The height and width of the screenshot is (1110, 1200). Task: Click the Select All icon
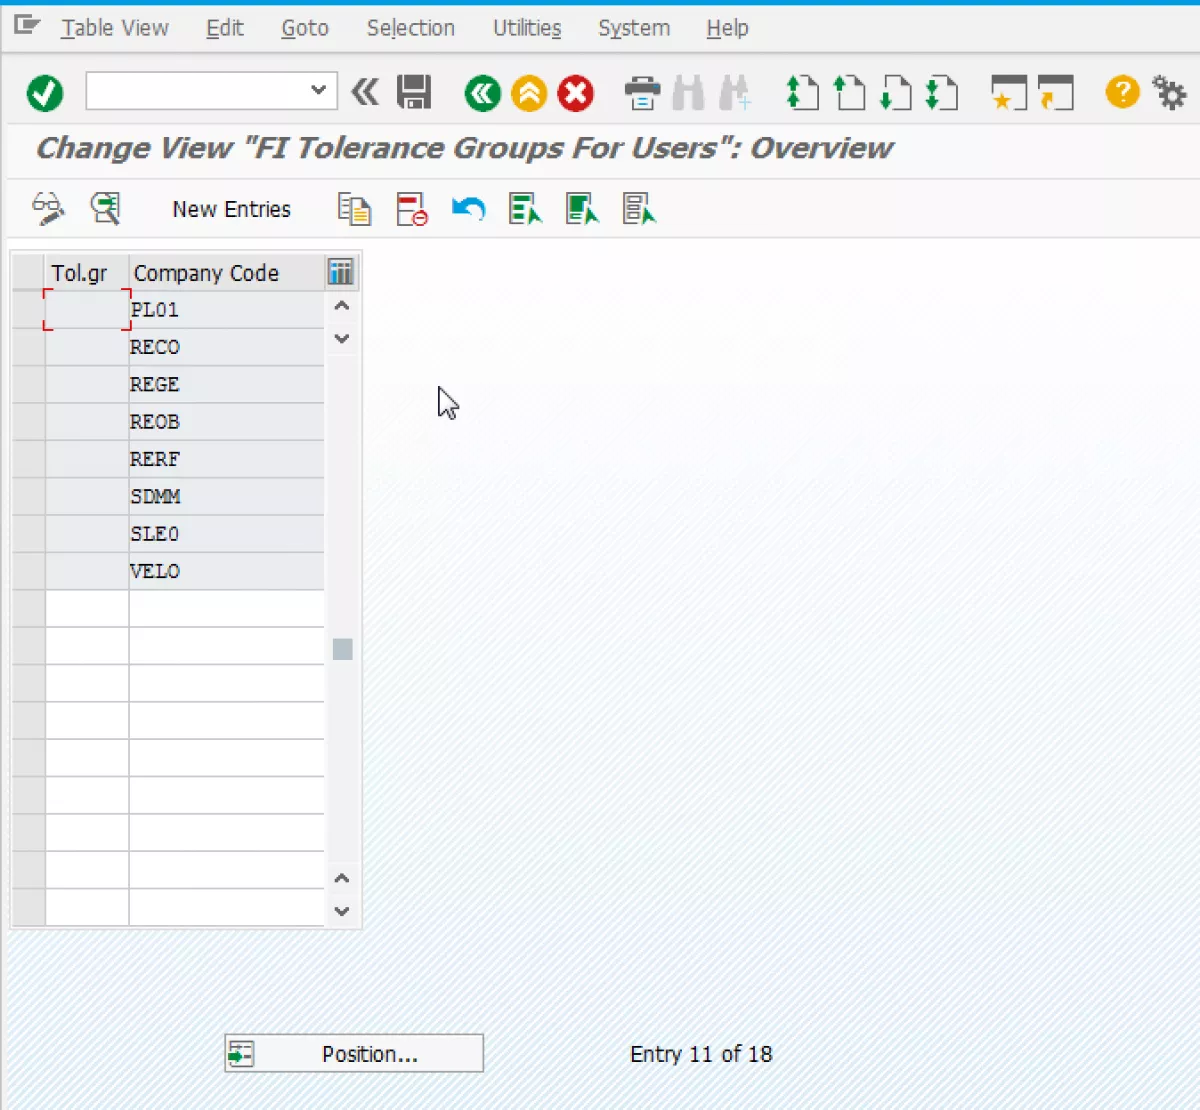tap(525, 209)
